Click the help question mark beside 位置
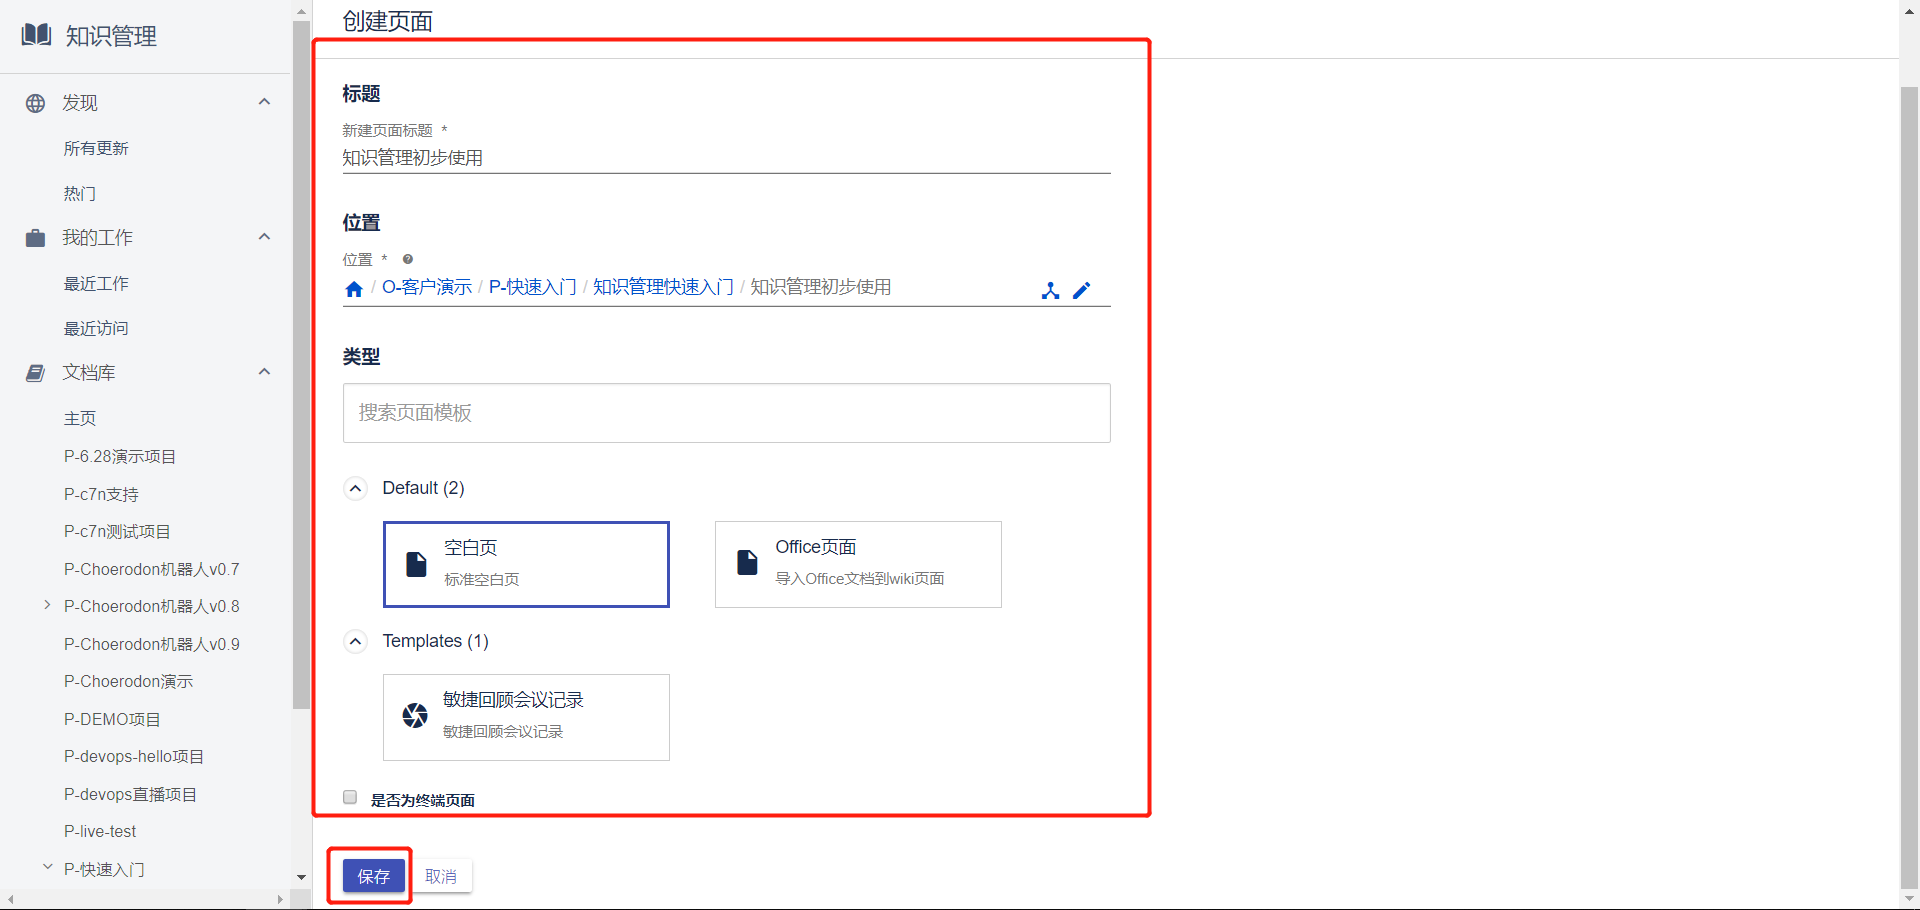Screen dimensions: 1920x910 click(408, 259)
